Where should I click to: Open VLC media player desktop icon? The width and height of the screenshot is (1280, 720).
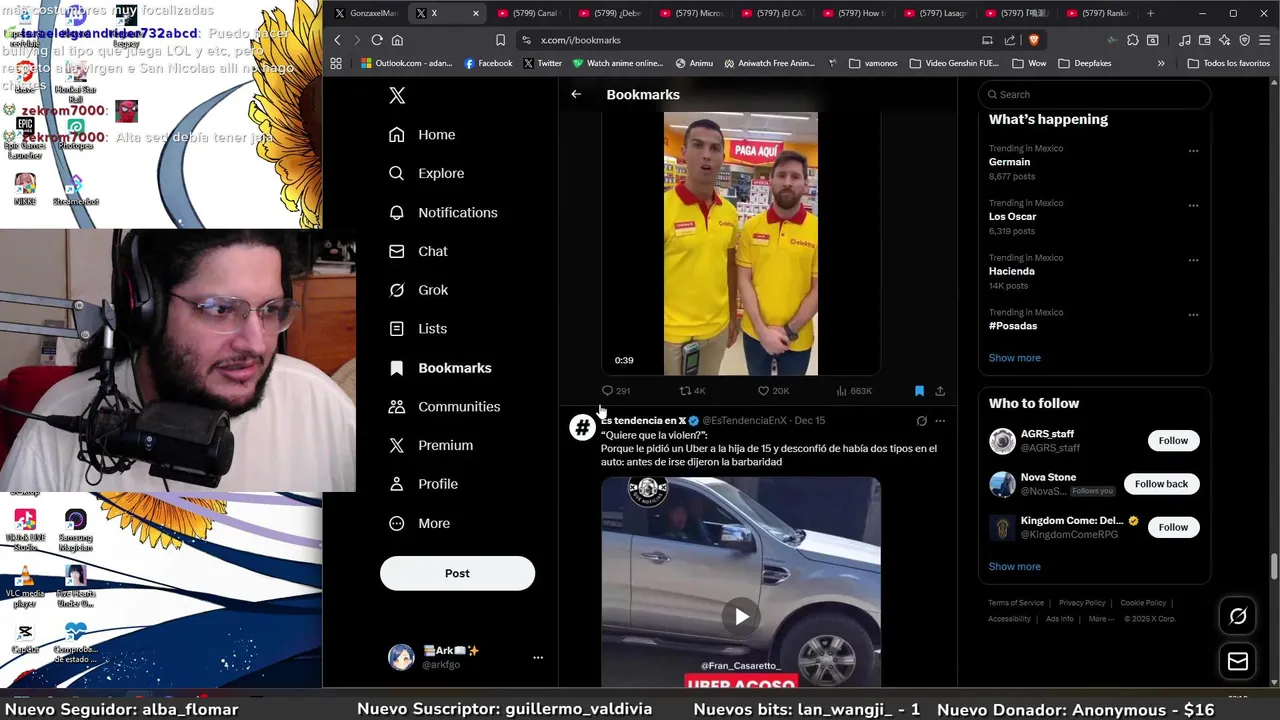tap(25, 587)
